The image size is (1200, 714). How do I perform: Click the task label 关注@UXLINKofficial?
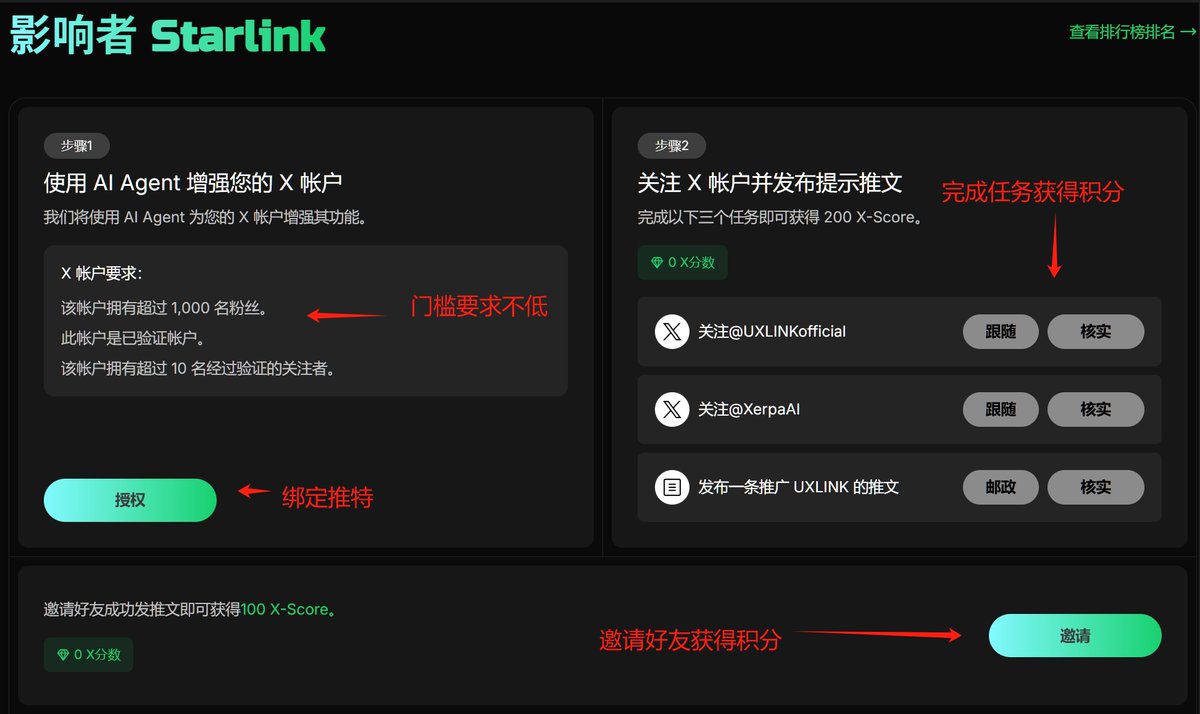coord(772,331)
